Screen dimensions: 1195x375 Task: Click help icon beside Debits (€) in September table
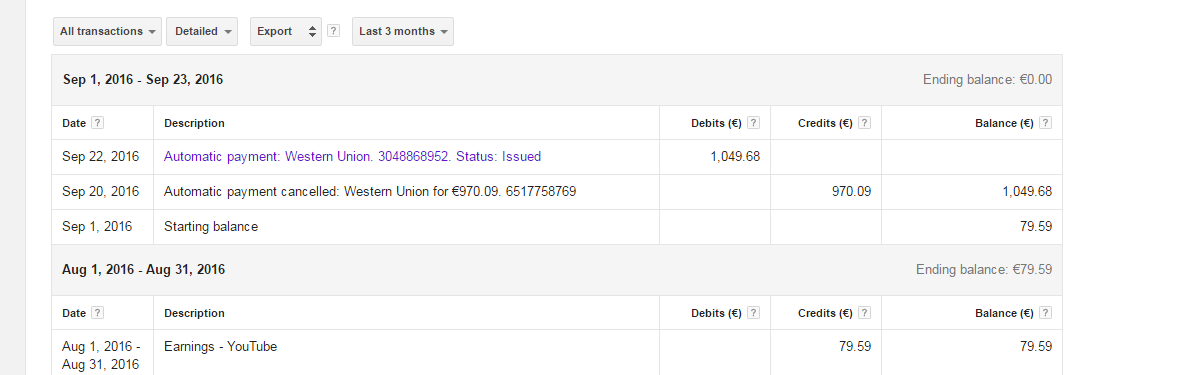pos(753,123)
